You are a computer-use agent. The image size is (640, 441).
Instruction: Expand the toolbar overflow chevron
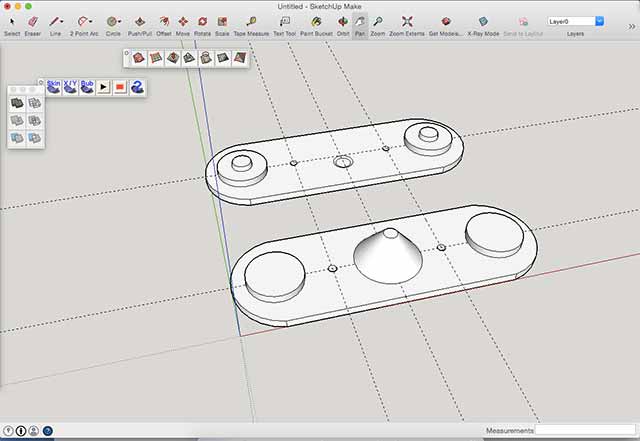point(632,26)
